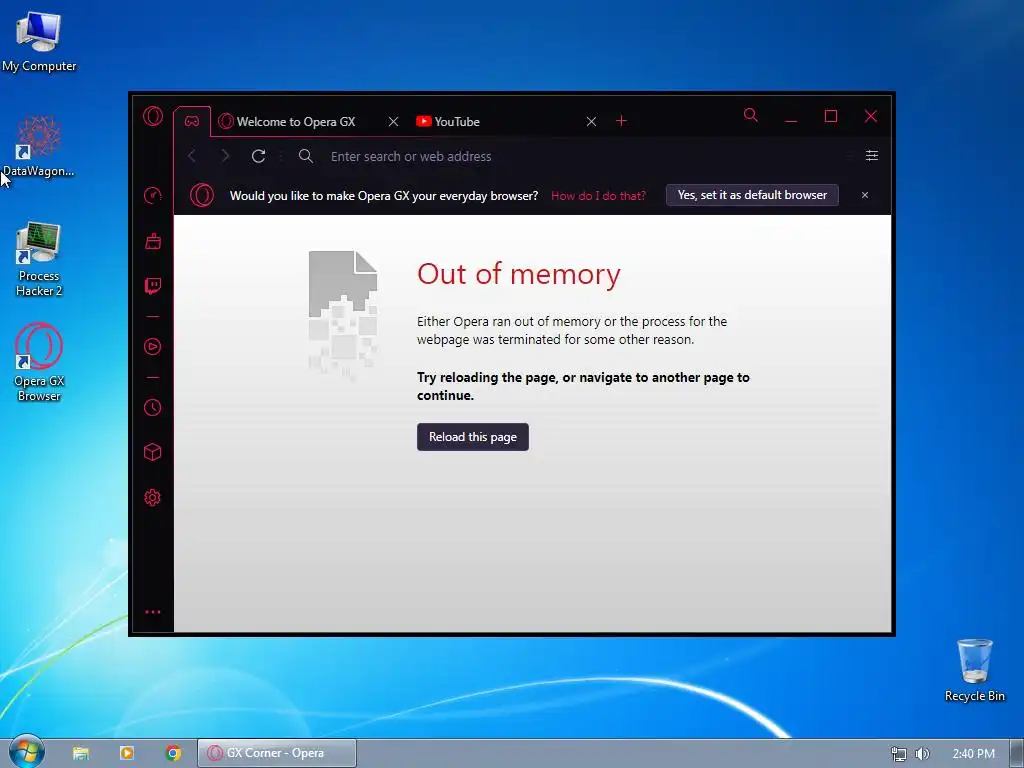Click 'Reload this page' button

click(473, 437)
